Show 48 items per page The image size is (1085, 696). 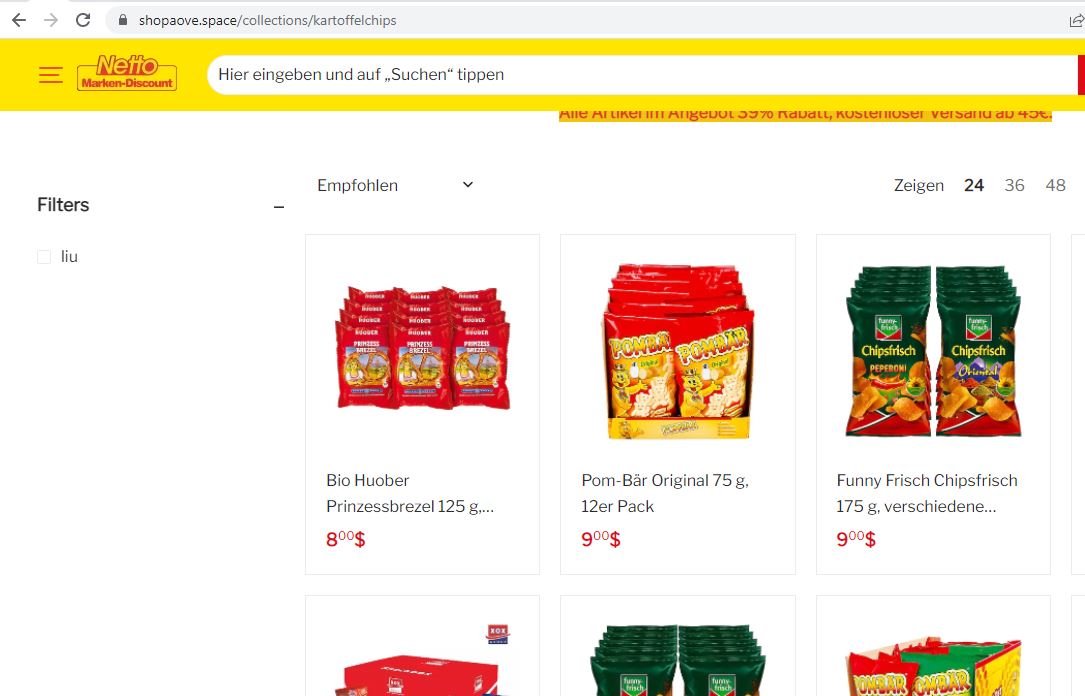[x=1055, y=185]
